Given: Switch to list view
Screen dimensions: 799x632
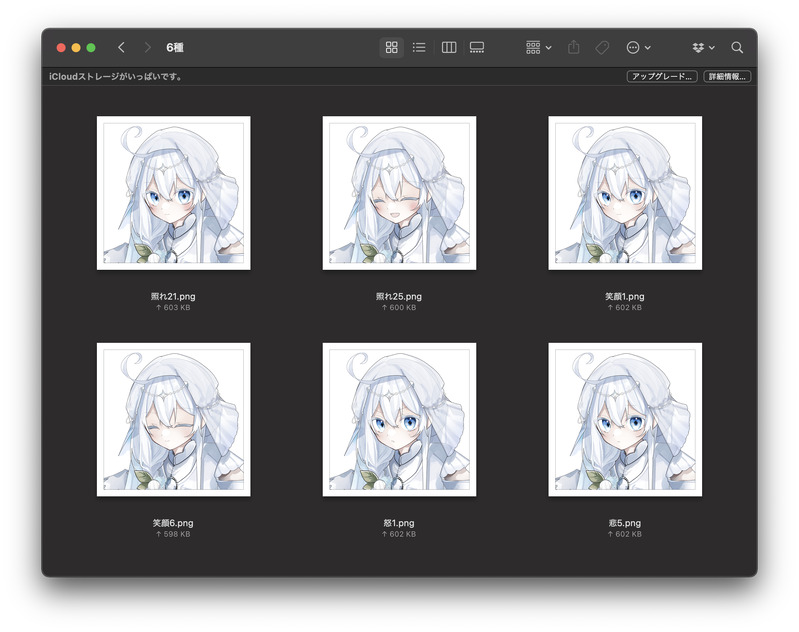Looking at the screenshot, I should [x=419, y=47].
